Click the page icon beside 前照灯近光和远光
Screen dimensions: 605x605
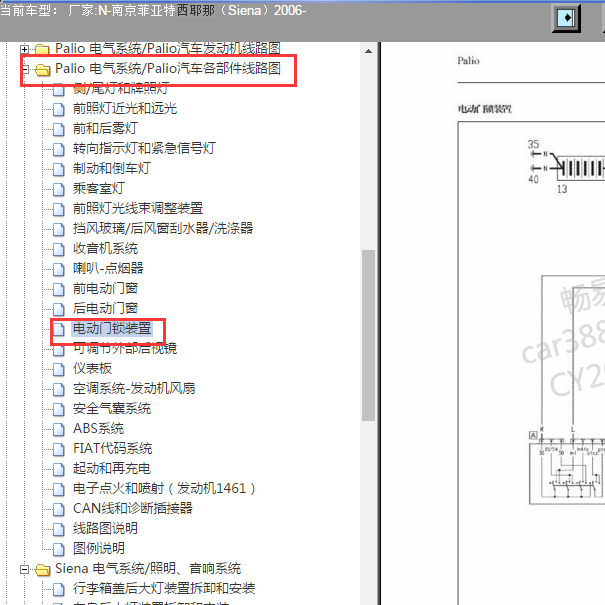pyautogui.click(x=59, y=110)
